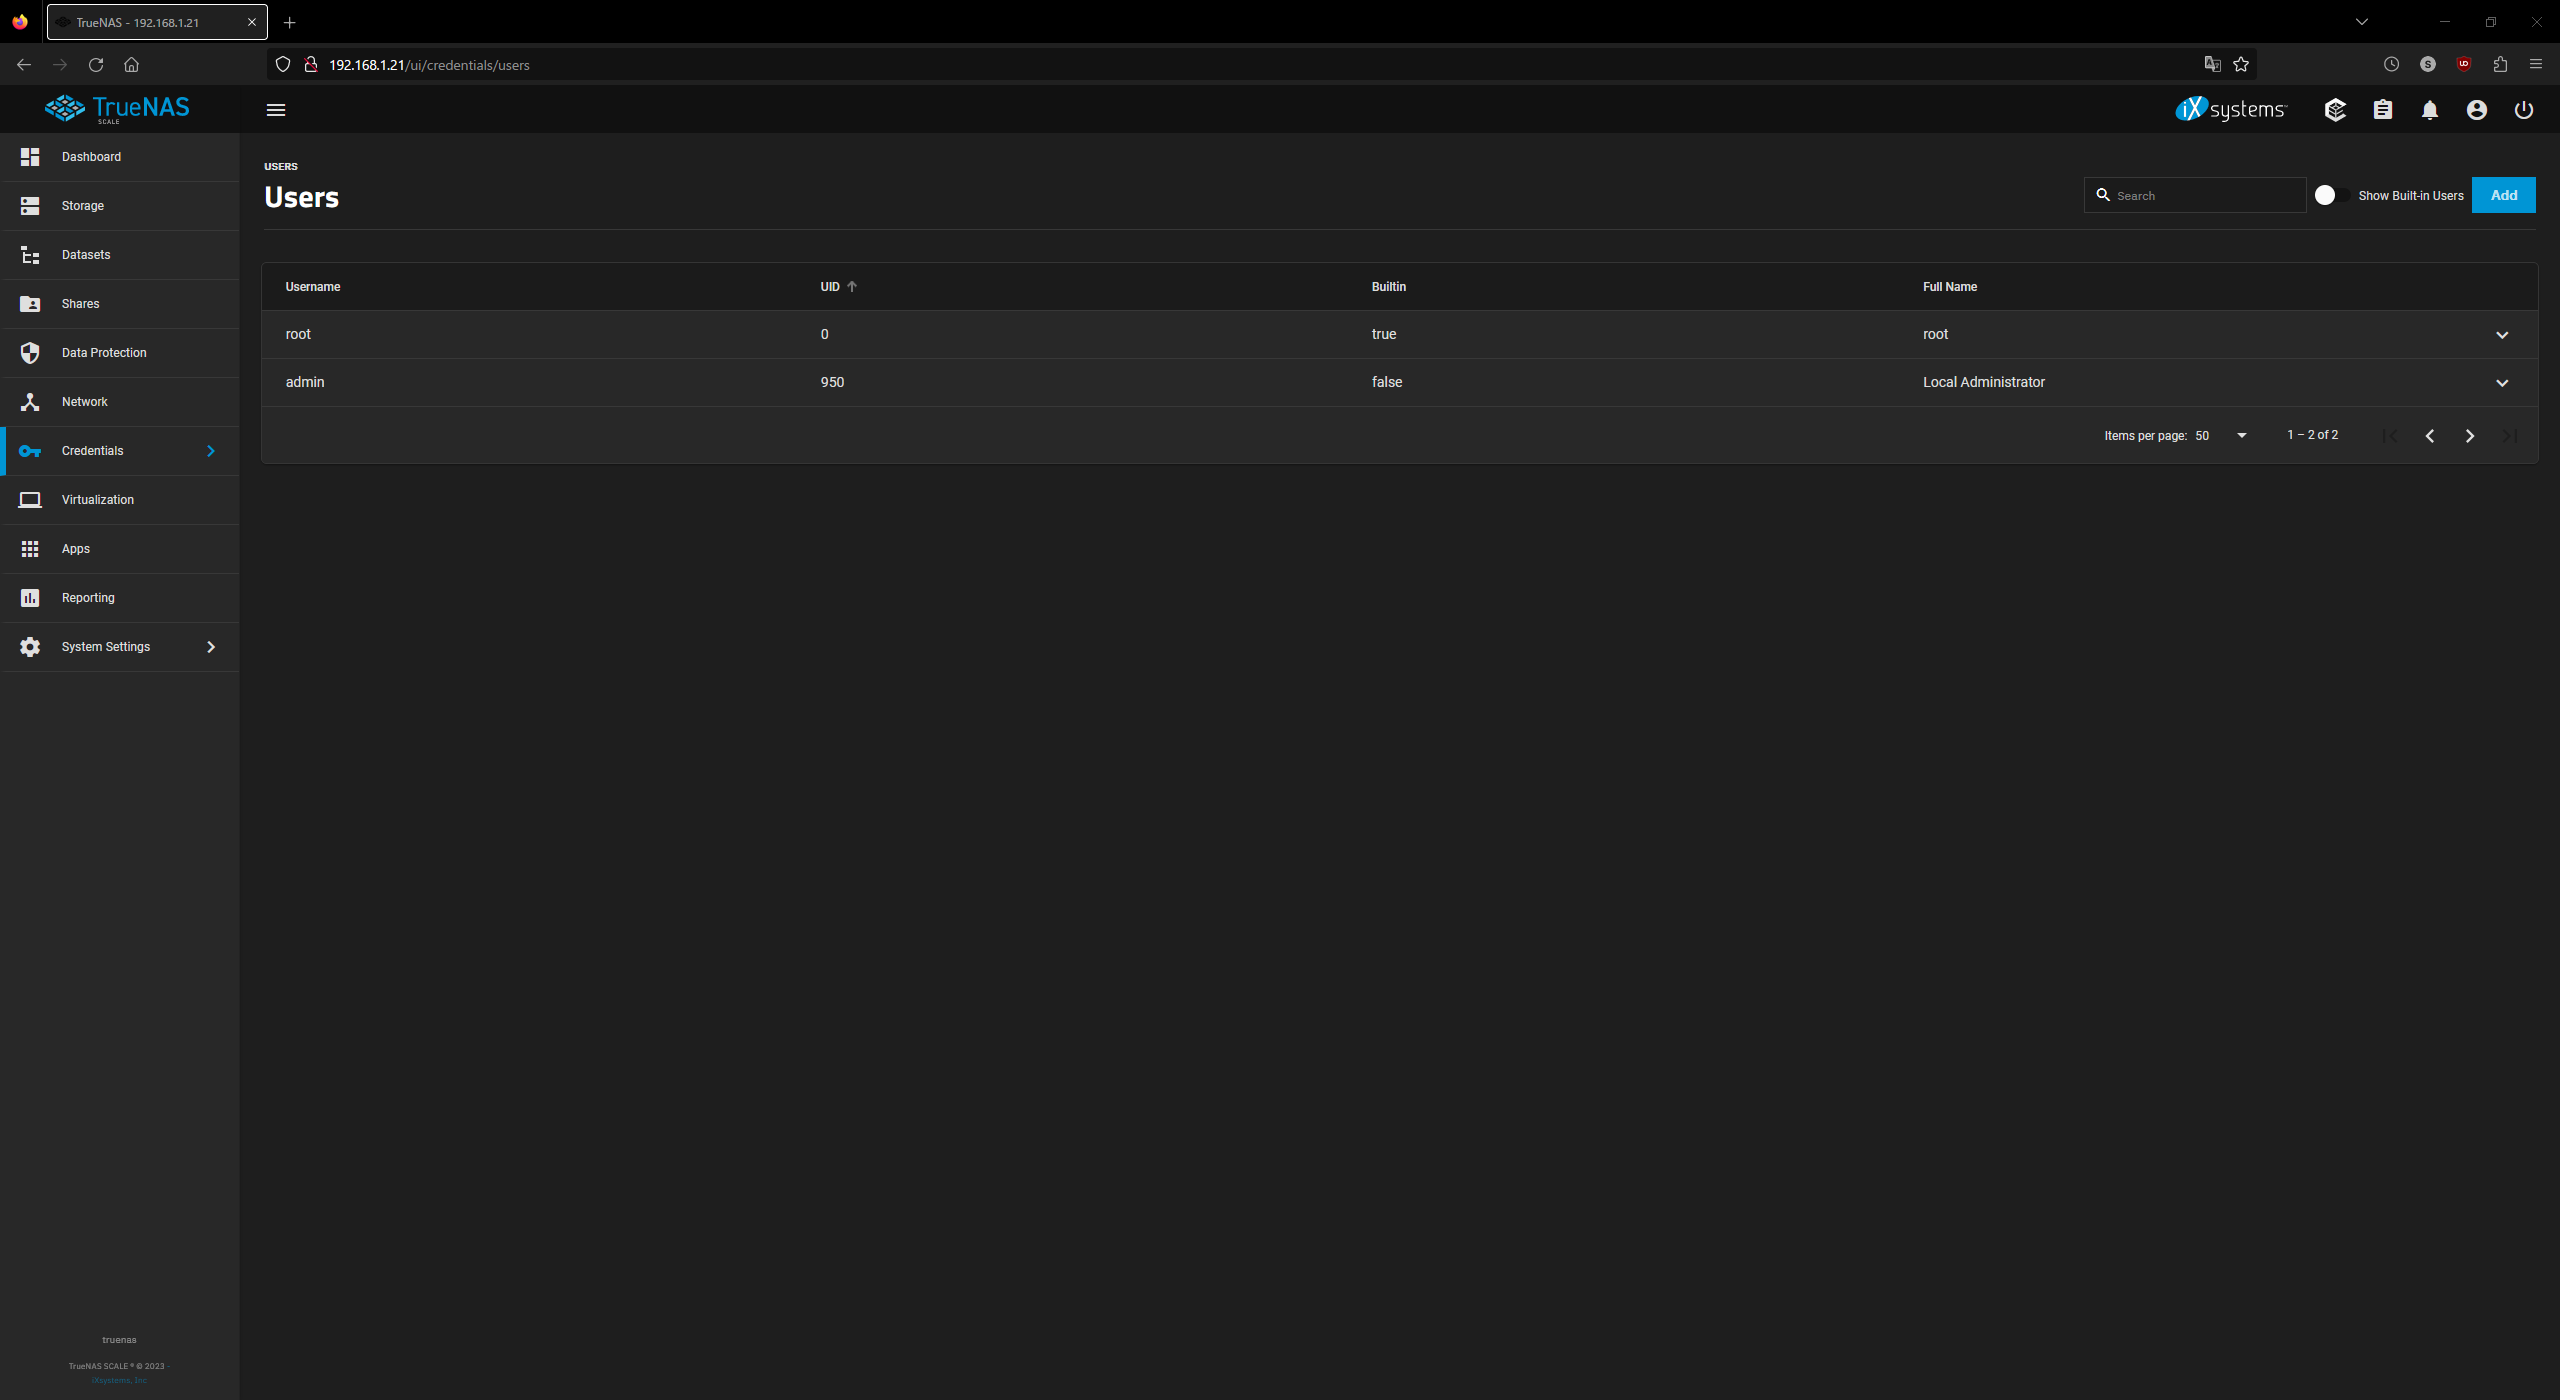Viewport: 2560px width, 1400px height.
Task: Open the Items per page dropdown
Action: [x=2240, y=435]
